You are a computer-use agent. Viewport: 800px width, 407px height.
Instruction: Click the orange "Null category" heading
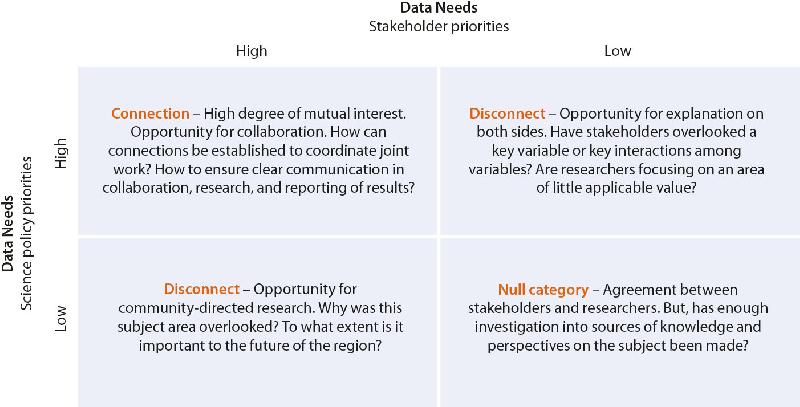coord(543,290)
